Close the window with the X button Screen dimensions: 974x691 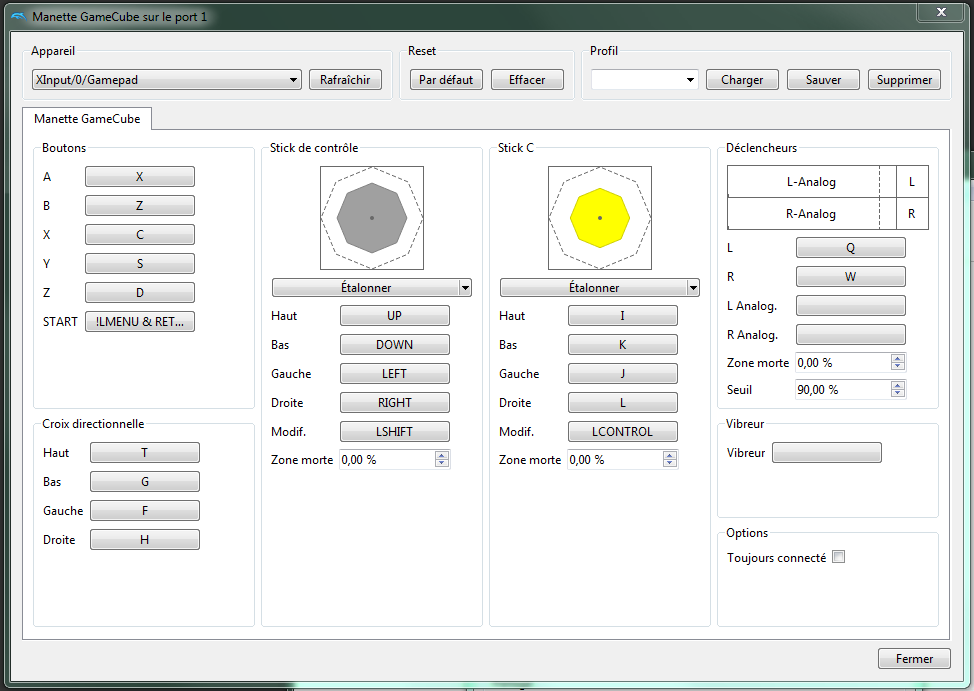941,12
